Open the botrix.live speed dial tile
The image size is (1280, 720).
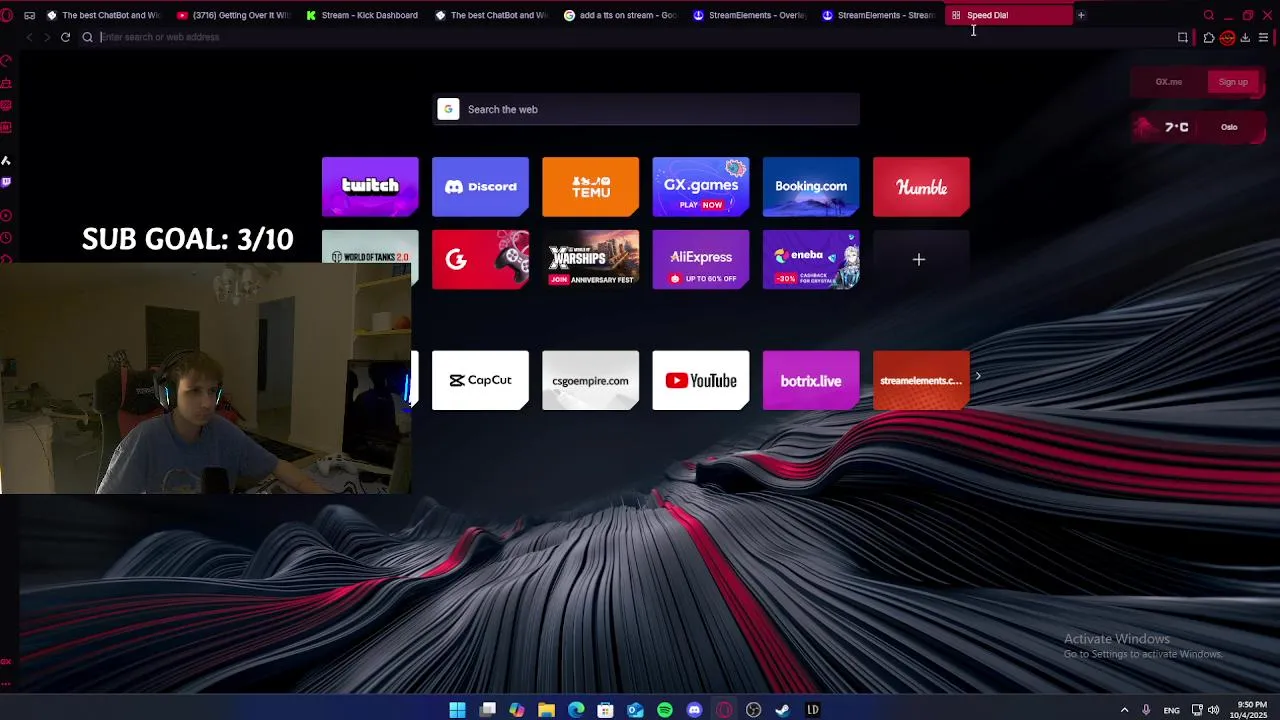pyautogui.click(x=811, y=380)
